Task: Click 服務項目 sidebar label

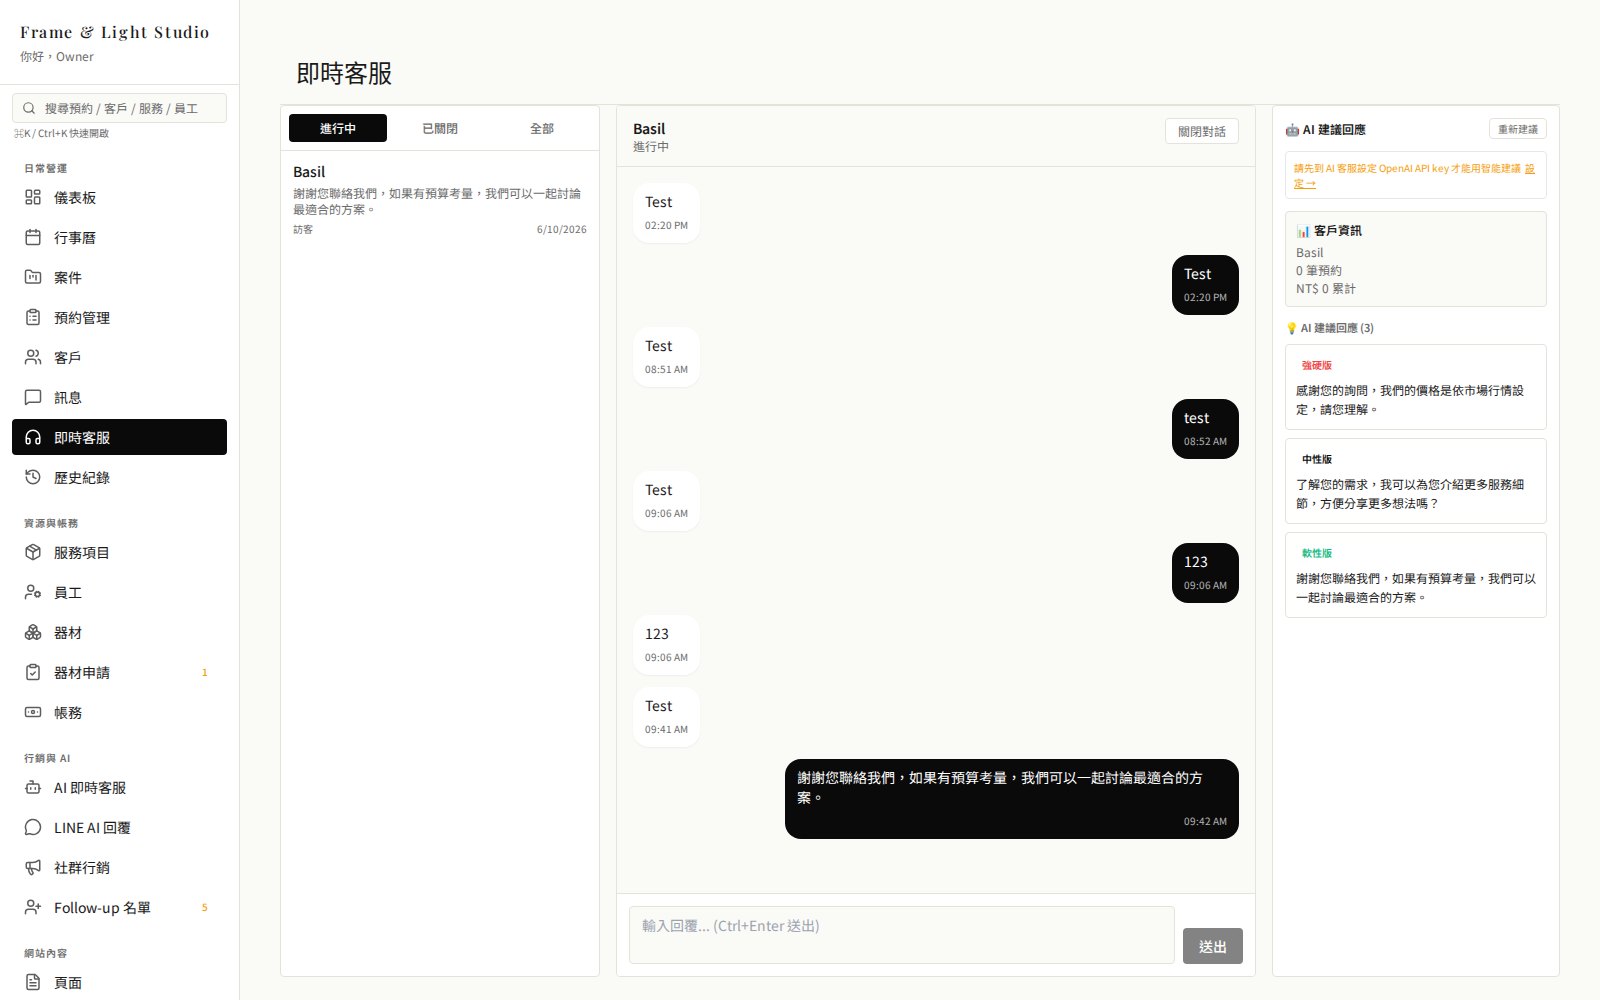Action: [x=82, y=552]
